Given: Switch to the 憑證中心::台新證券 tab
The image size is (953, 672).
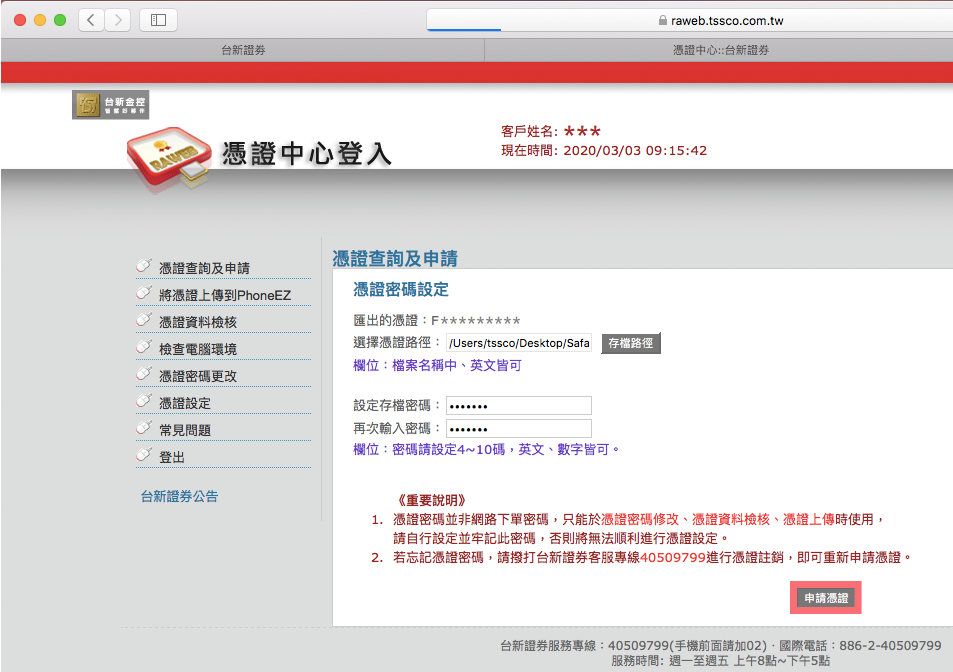Looking at the screenshot, I should coord(720,50).
